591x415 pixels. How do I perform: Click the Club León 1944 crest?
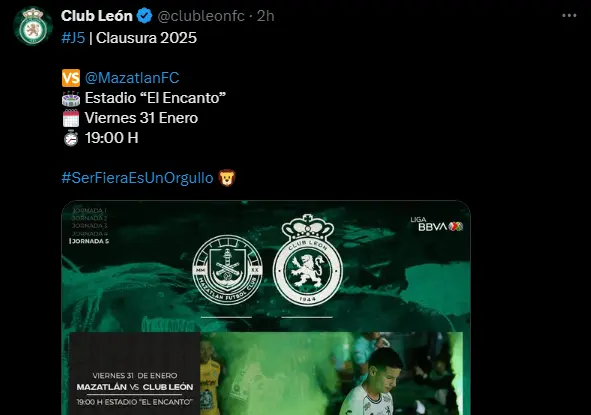point(308,260)
